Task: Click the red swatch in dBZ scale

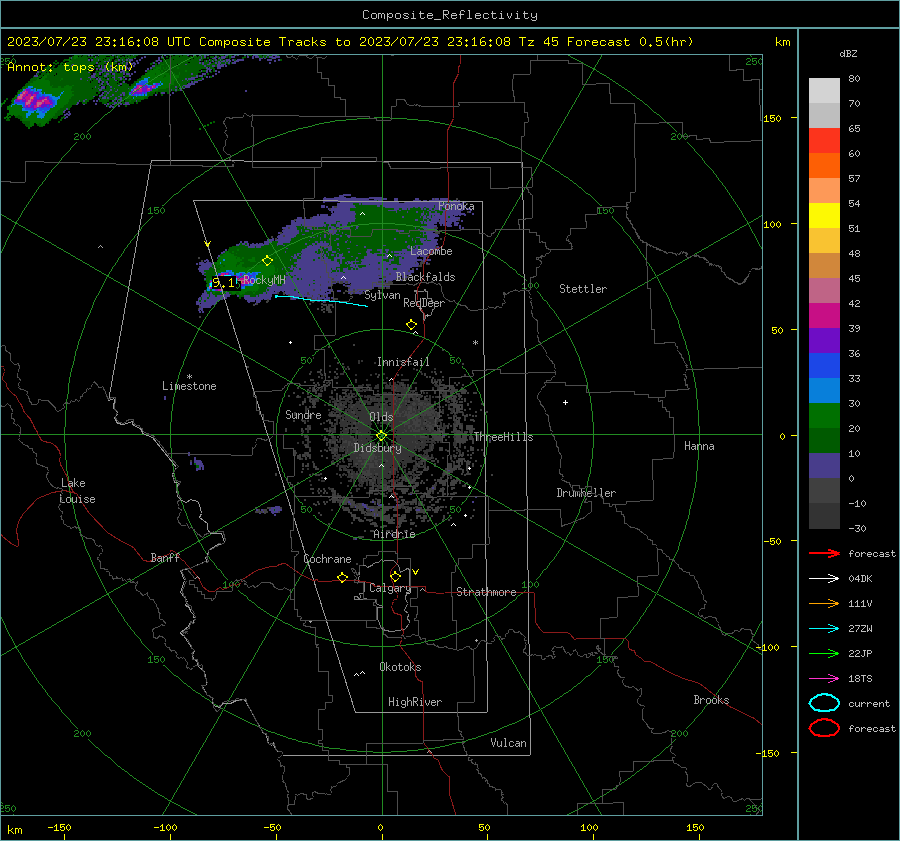Action: click(x=824, y=141)
